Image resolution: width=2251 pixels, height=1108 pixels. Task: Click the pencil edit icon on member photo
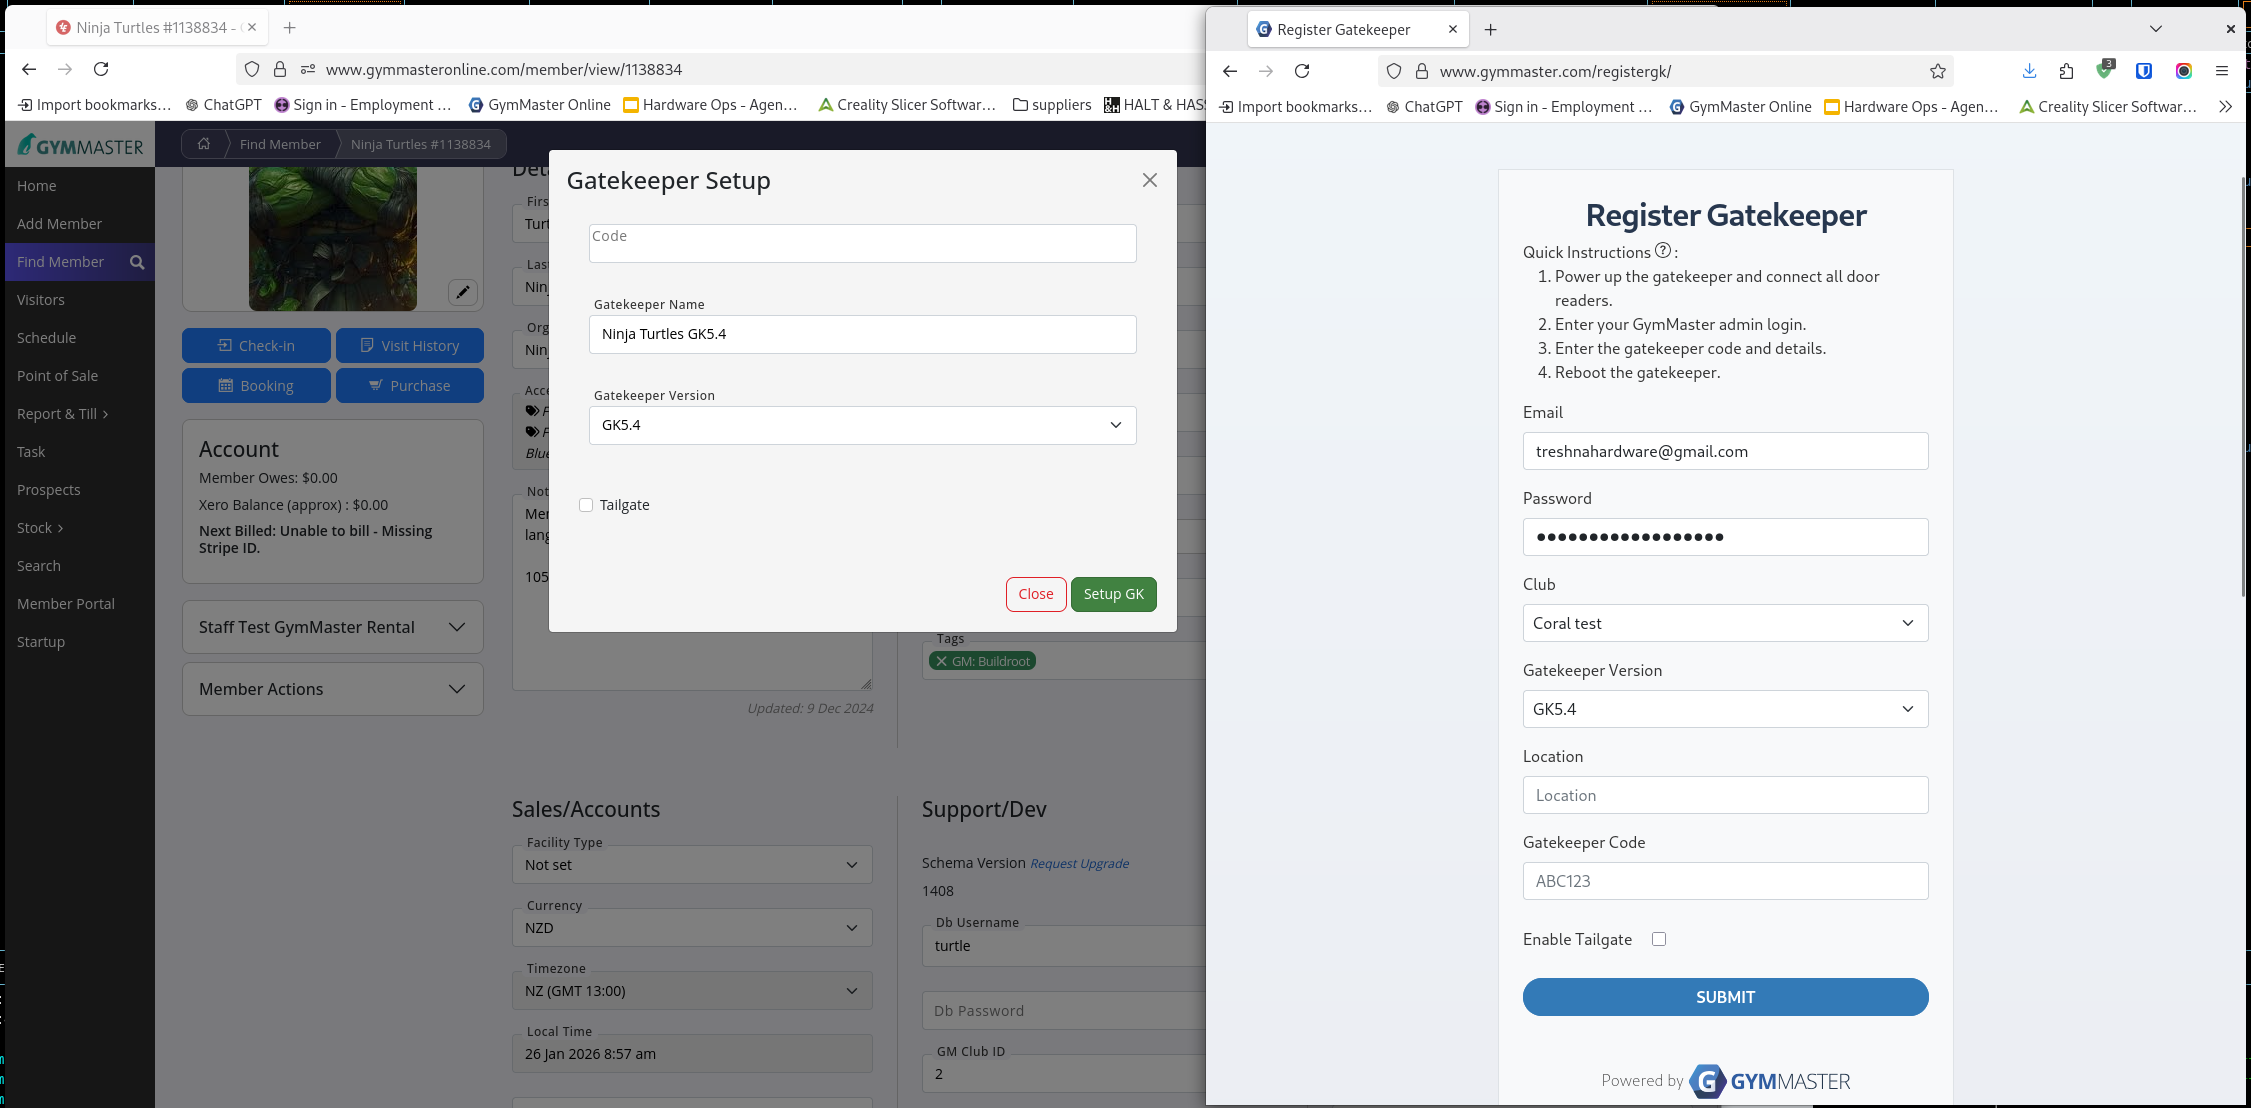[462, 292]
